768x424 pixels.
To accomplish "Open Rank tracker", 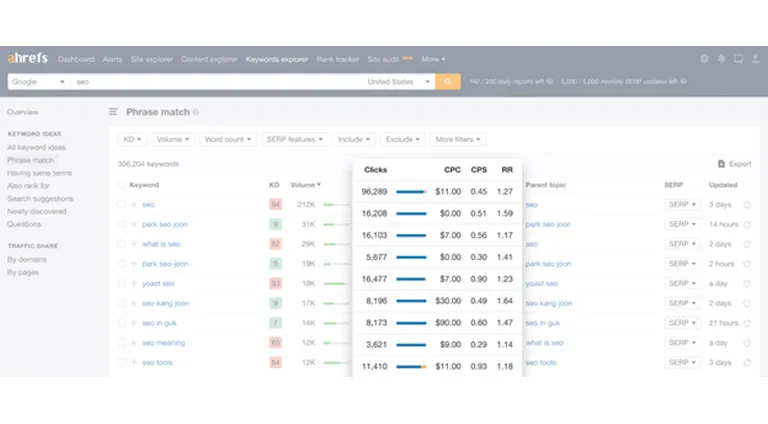I will [x=337, y=59].
